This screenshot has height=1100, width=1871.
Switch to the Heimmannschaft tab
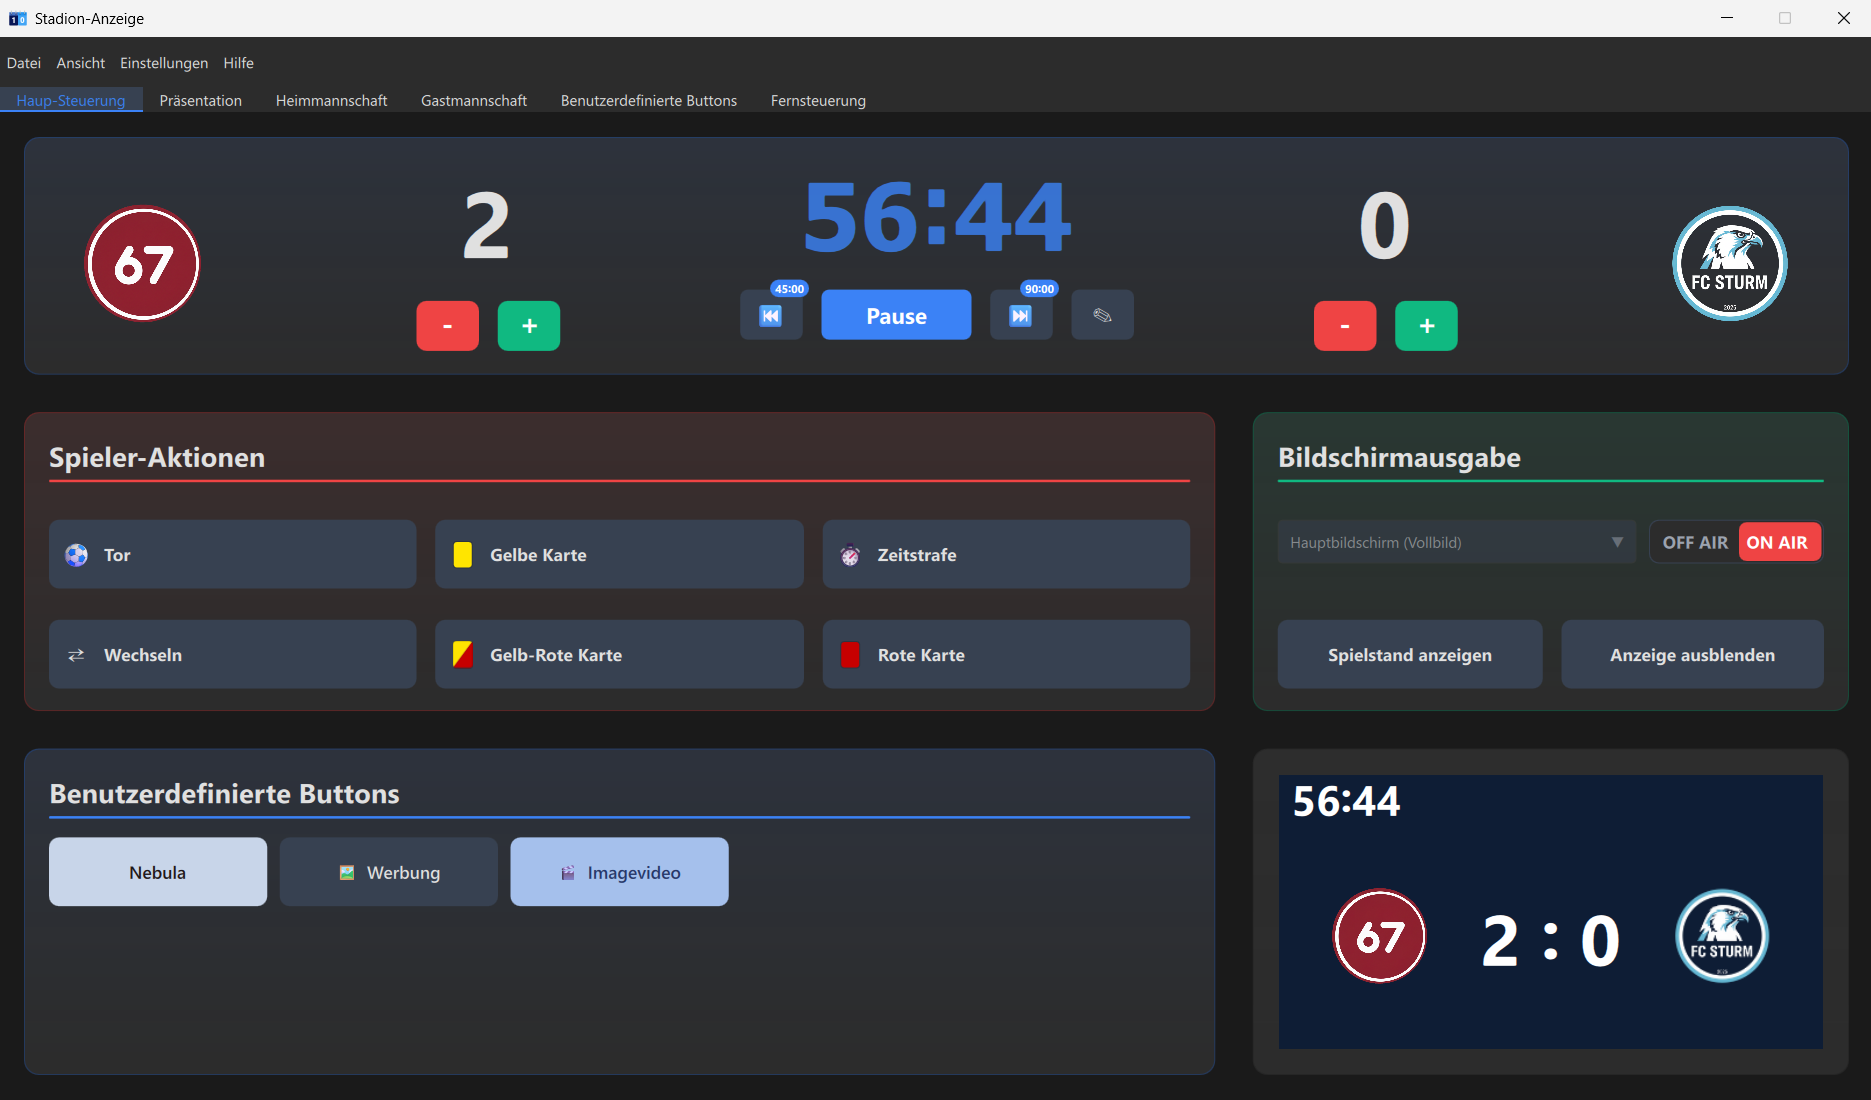331,101
